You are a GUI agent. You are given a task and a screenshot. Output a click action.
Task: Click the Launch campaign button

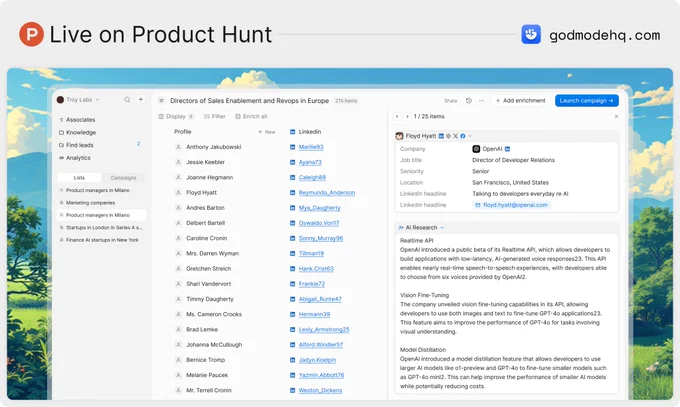tap(586, 101)
